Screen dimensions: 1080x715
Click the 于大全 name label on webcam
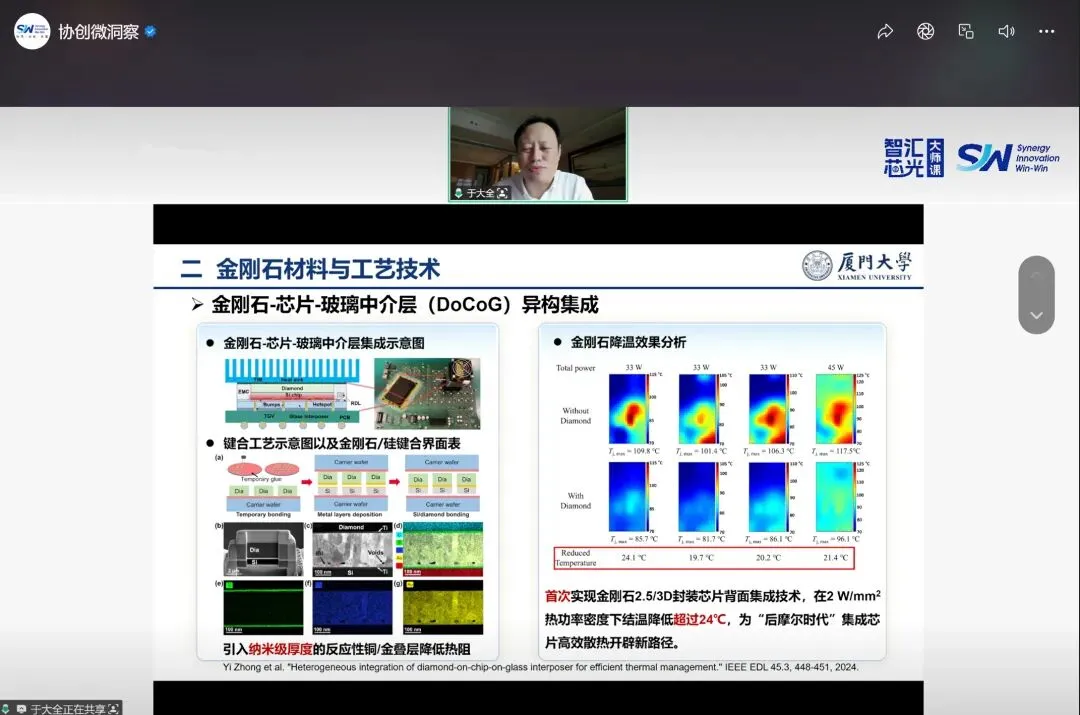coord(480,194)
